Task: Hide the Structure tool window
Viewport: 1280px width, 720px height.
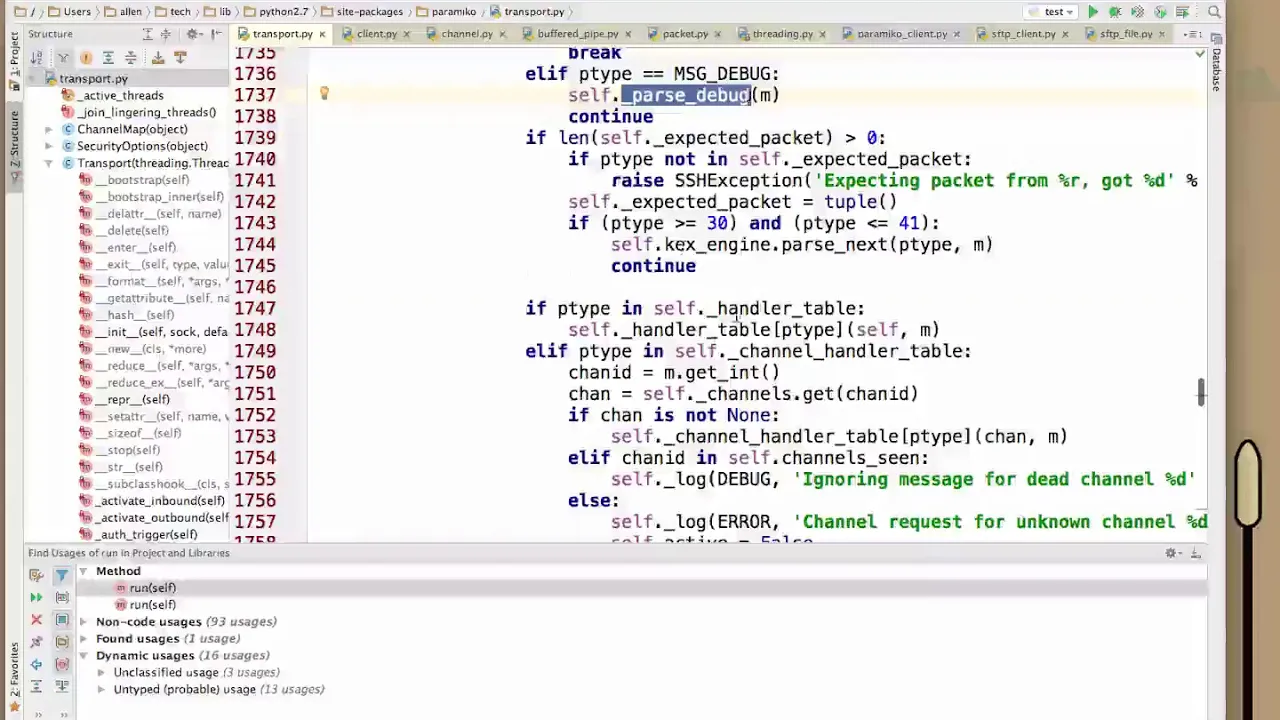Action: click(x=216, y=34)
